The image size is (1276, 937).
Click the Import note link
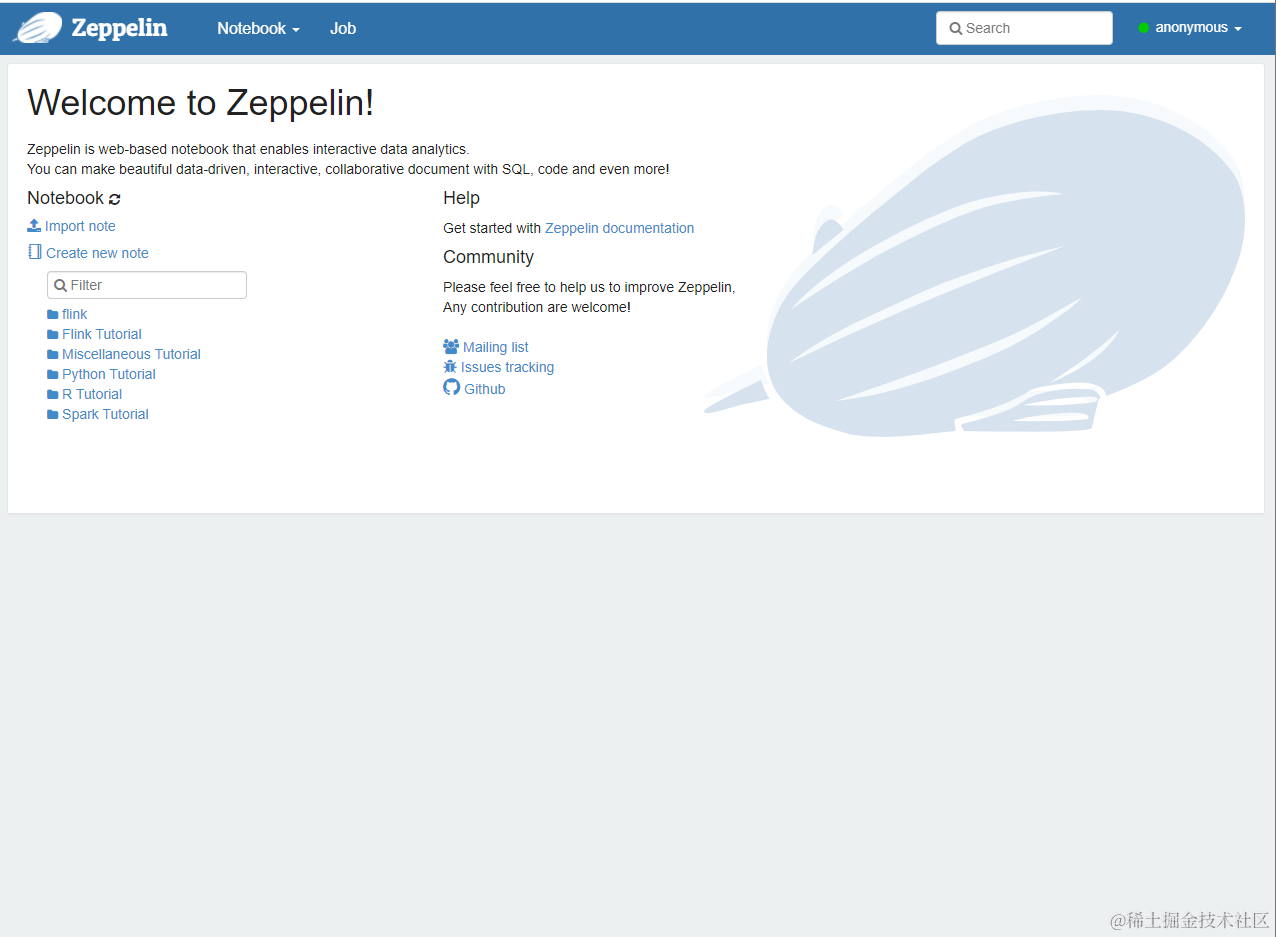[x=80, y=226]
